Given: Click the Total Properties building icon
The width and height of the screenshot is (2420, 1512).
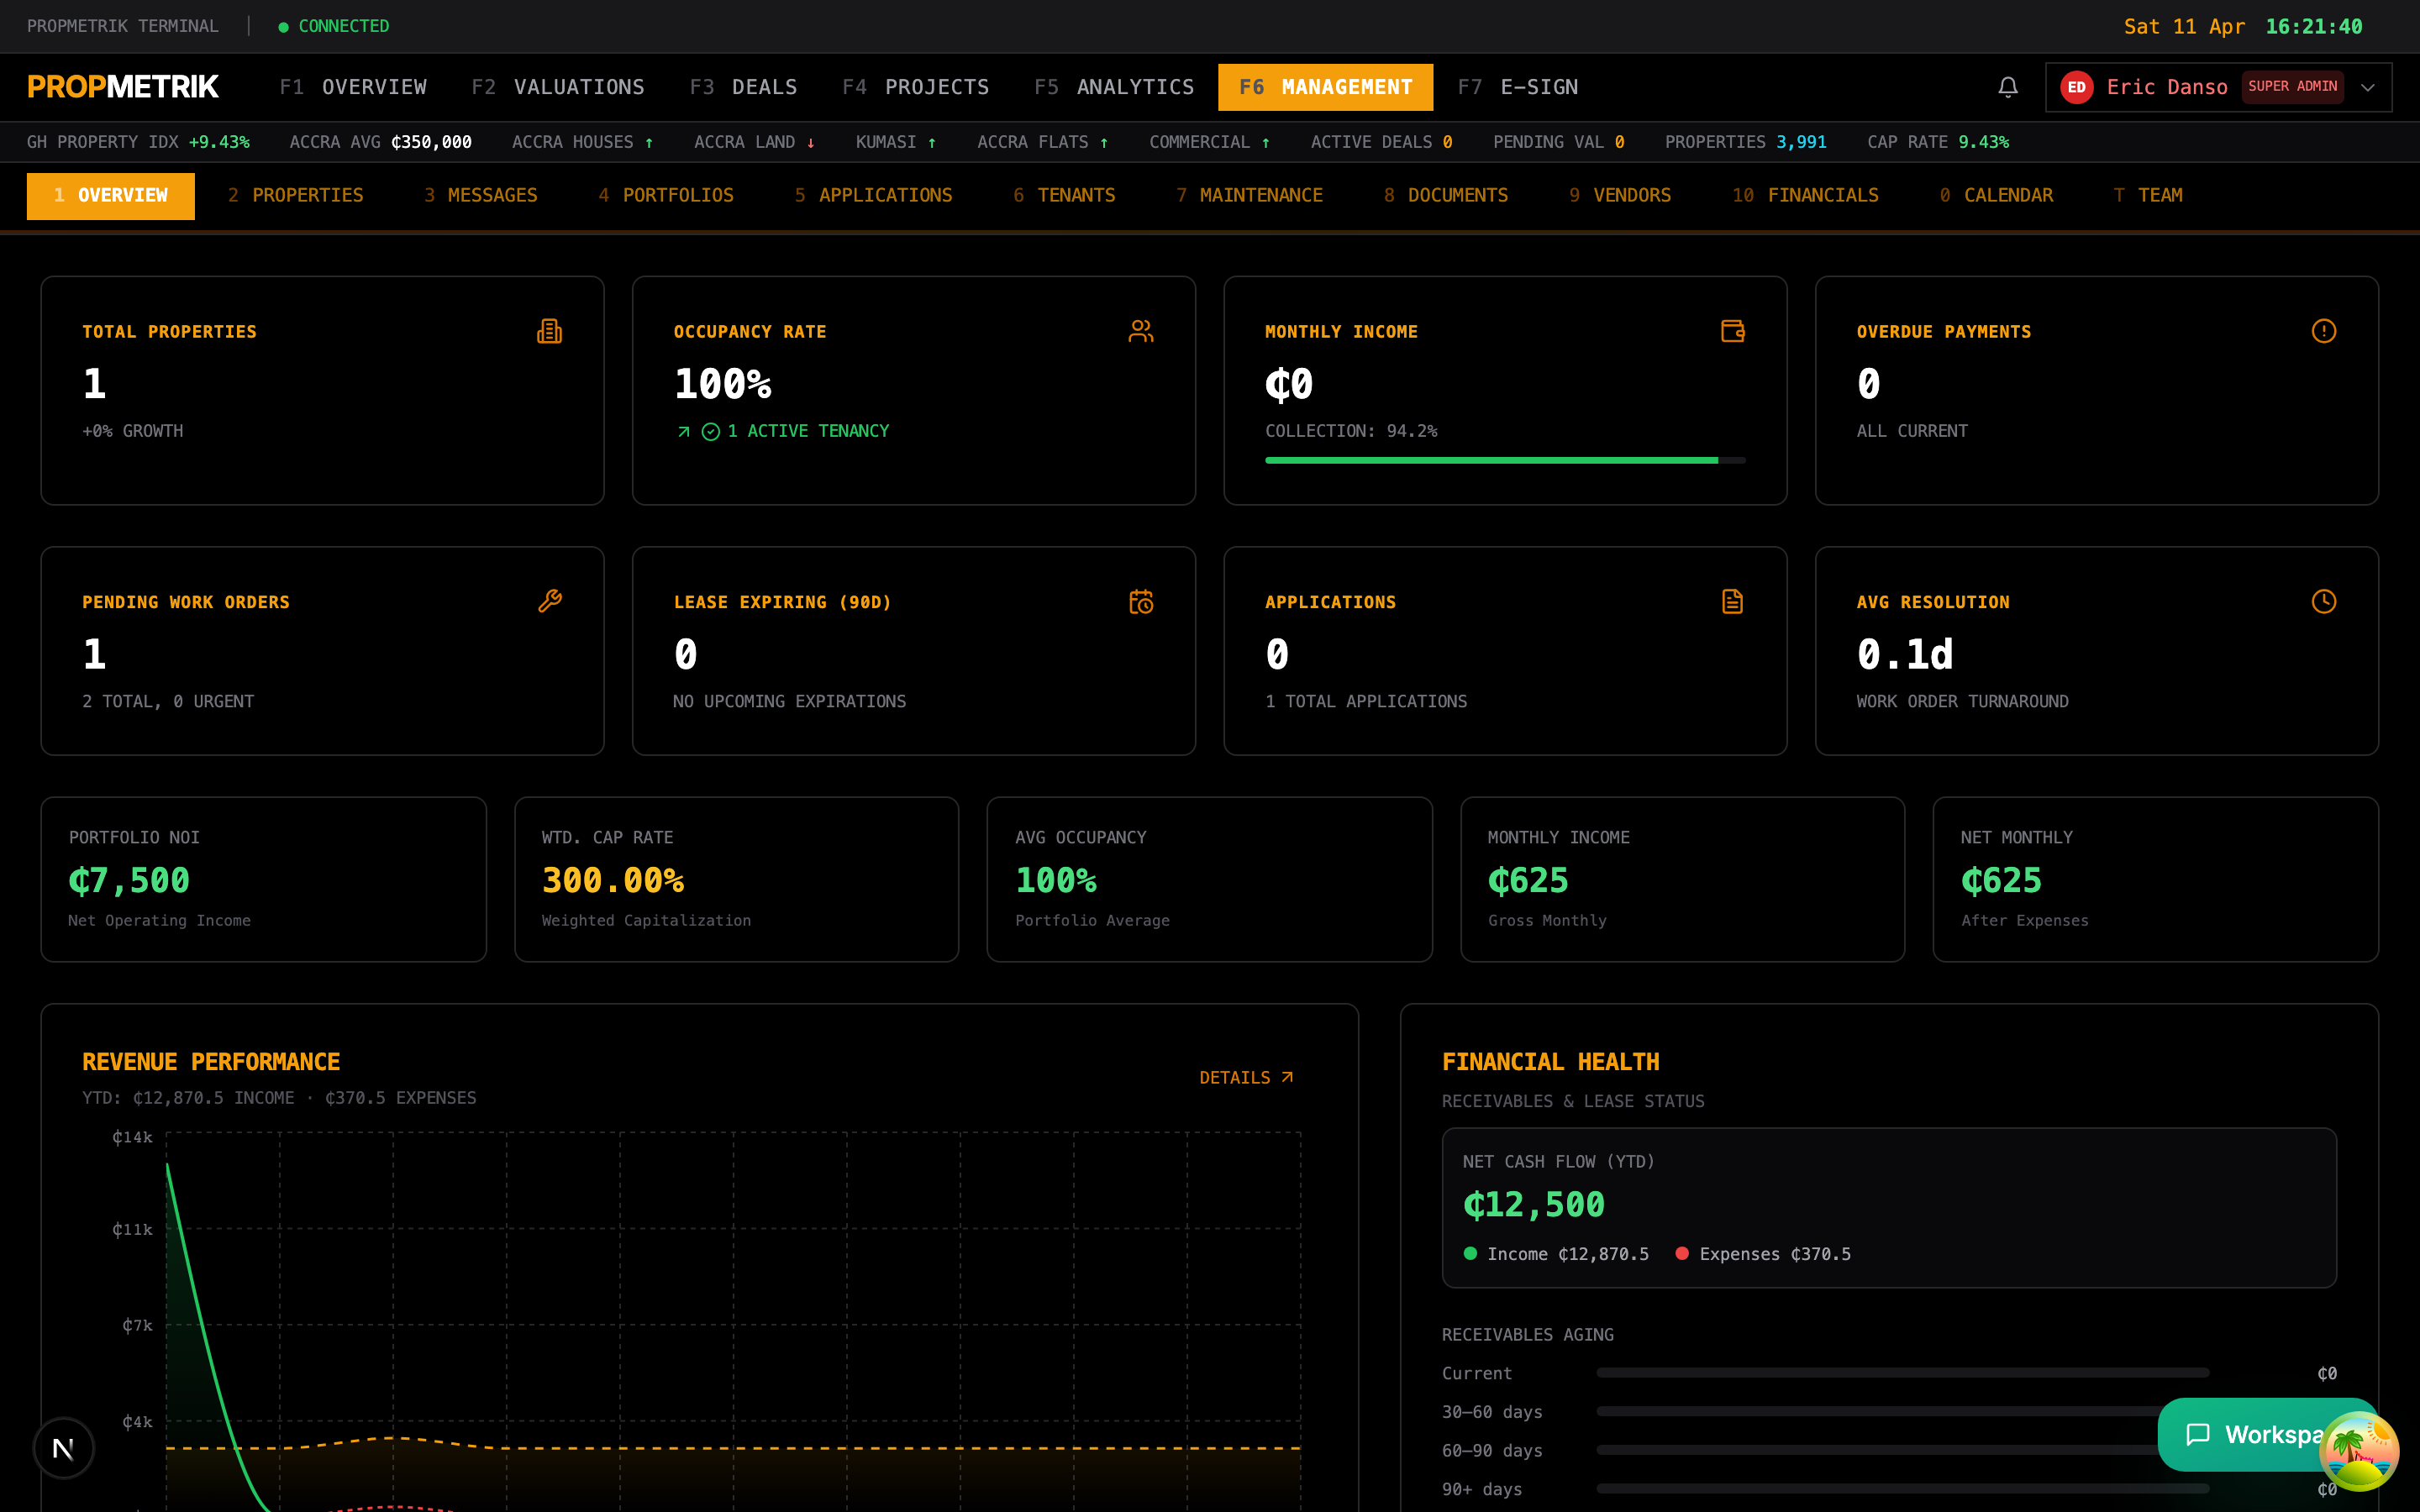Looking at the screenshot, I should 549,331.
